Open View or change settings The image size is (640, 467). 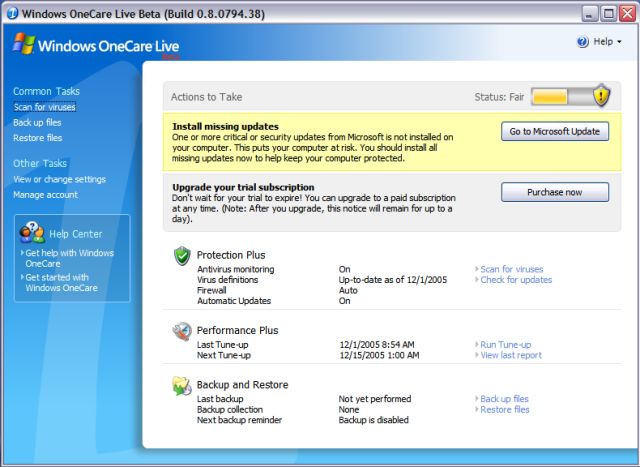pos(59,179)
